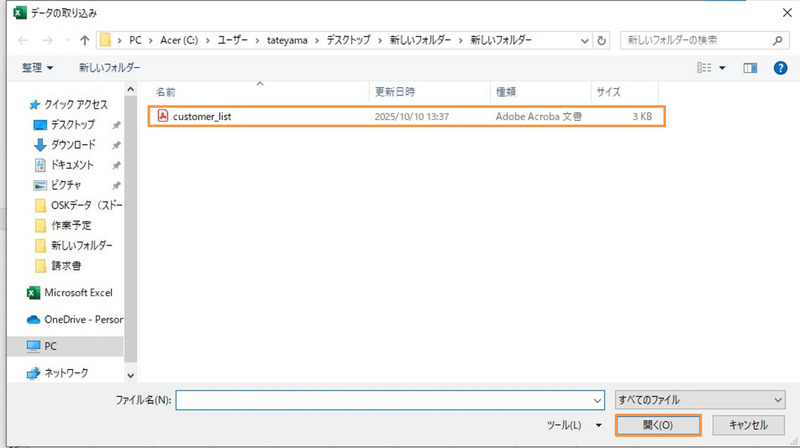Click pin icon beside デスクトップ

(x=116, y=125)
